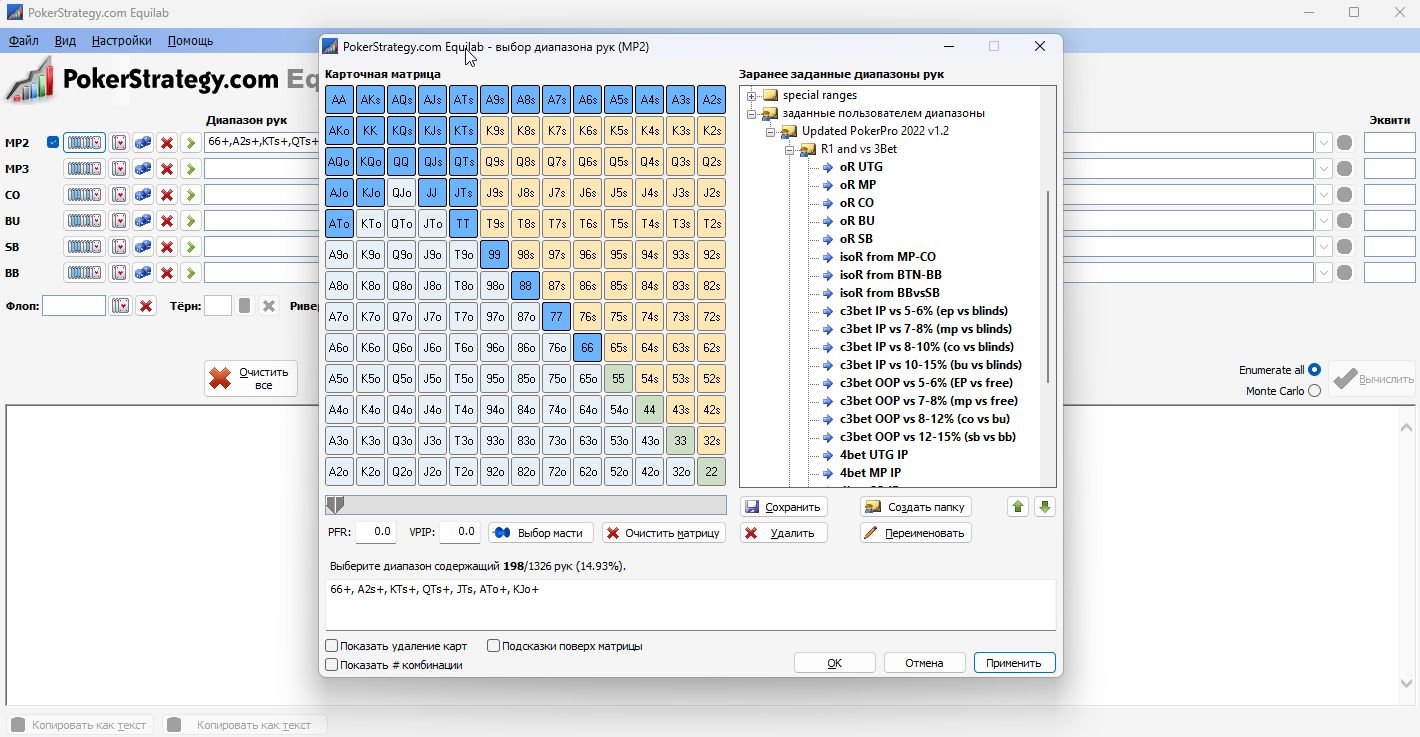The image size is (1420, 737).
Task: Click the 'Очистить матрицу' button
Action: click(664, 533)
